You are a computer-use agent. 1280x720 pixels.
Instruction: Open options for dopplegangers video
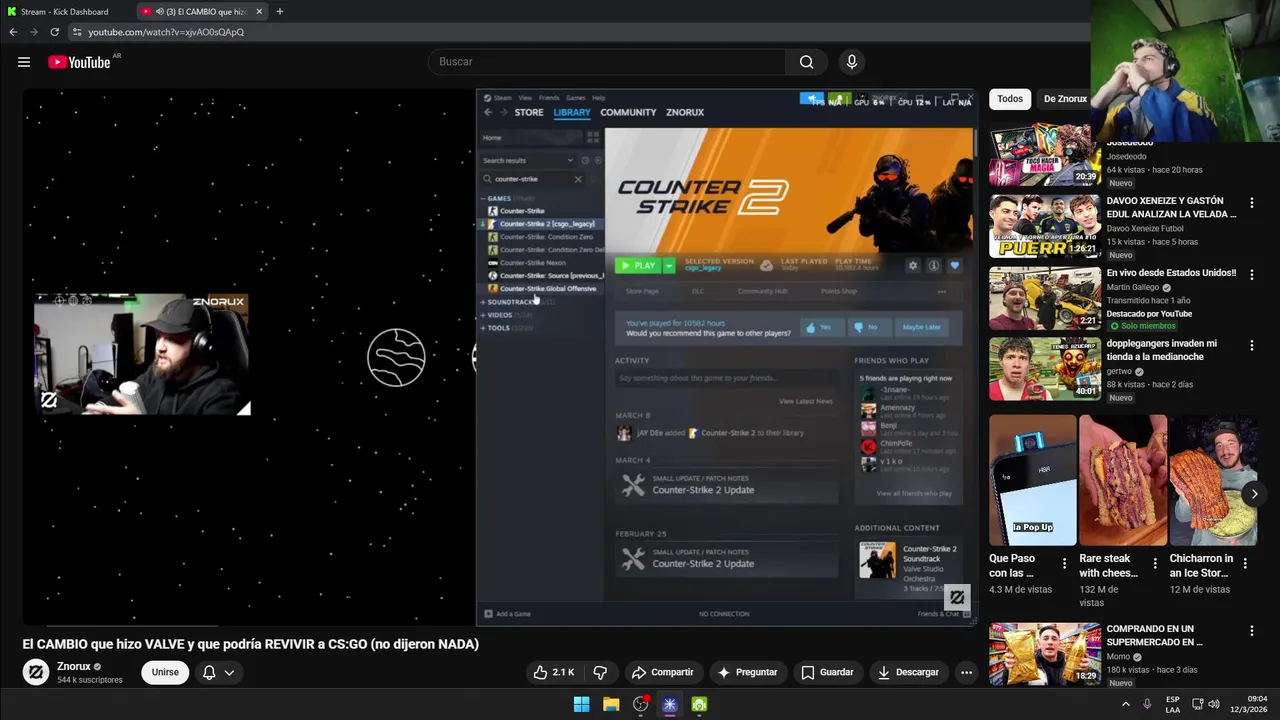point(1251,346)
